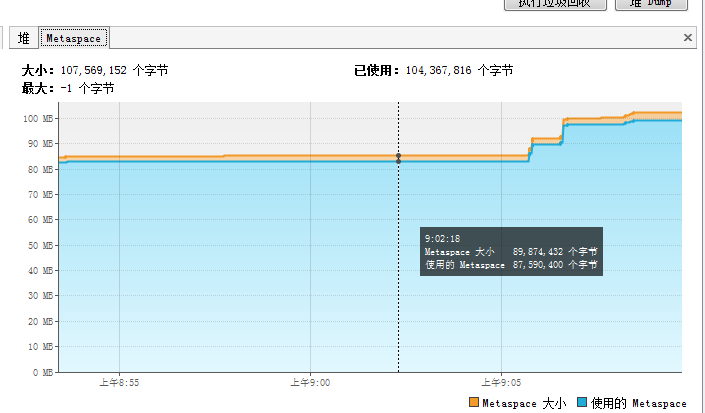The height and width of the screenshot is (413, 705).
Task: Click the 使用的 Metaspace legend label
Action: click(638, 403)
